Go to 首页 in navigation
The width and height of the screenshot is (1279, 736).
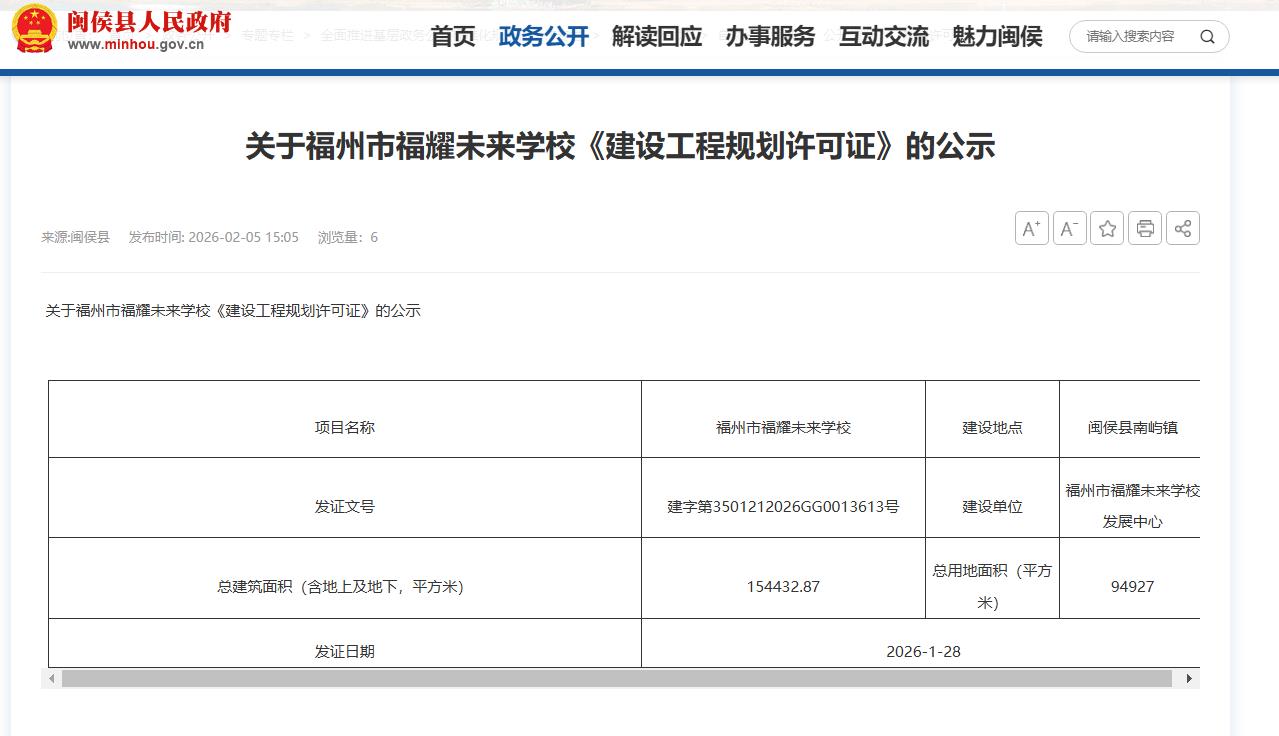[x=453, y=37]
